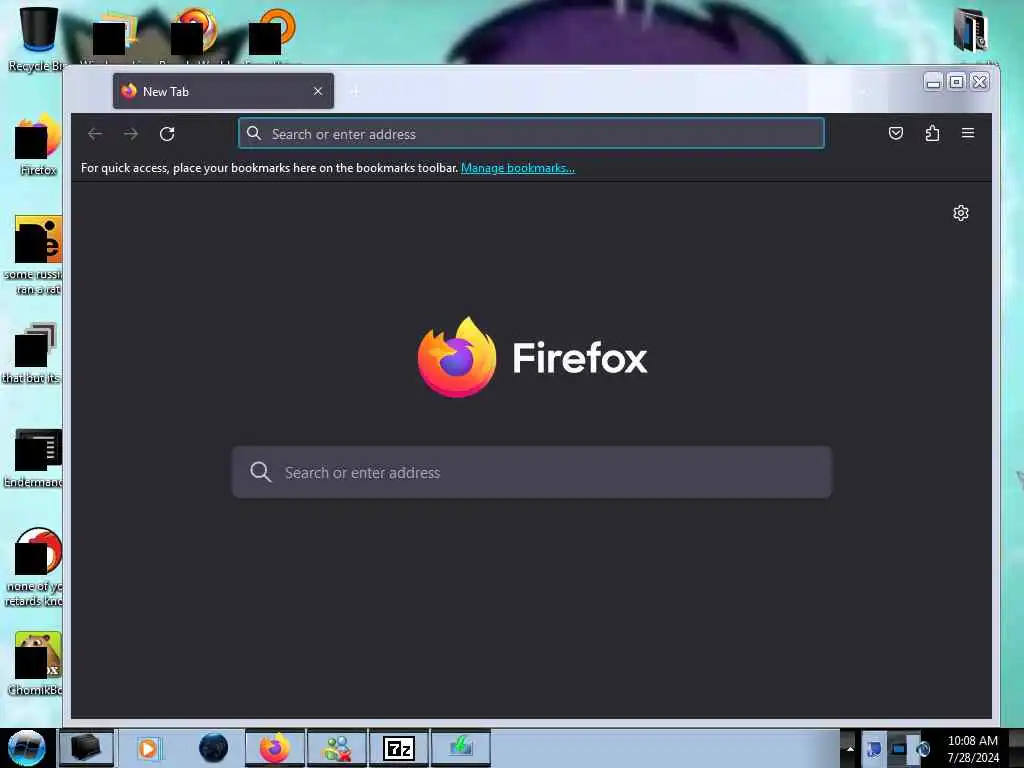
Task: Open the green arrow taskbar item
Action: [x=460, y=748]
